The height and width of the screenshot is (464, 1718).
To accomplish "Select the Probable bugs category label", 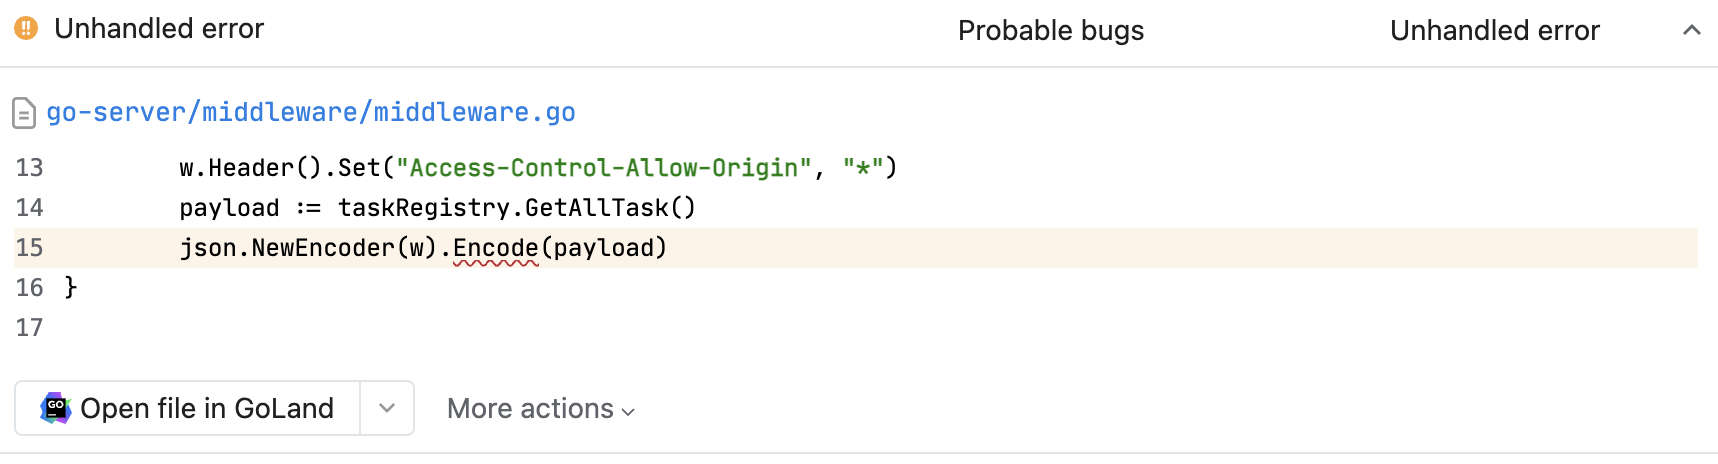I will click(x=1050, y=31).
